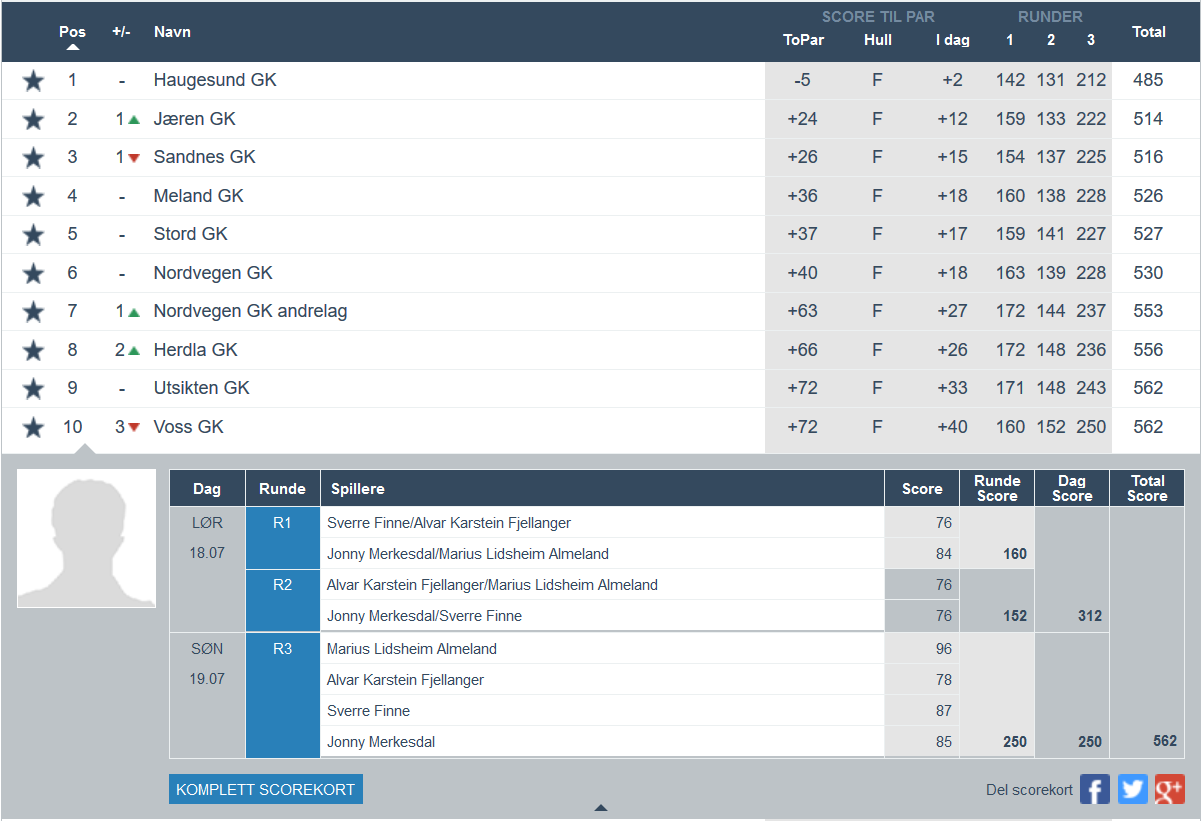The height and width of the screenshot is (821, 1202).
Task: Toggle favorite star for Jæren GK
Action: (x=33, y=120)
